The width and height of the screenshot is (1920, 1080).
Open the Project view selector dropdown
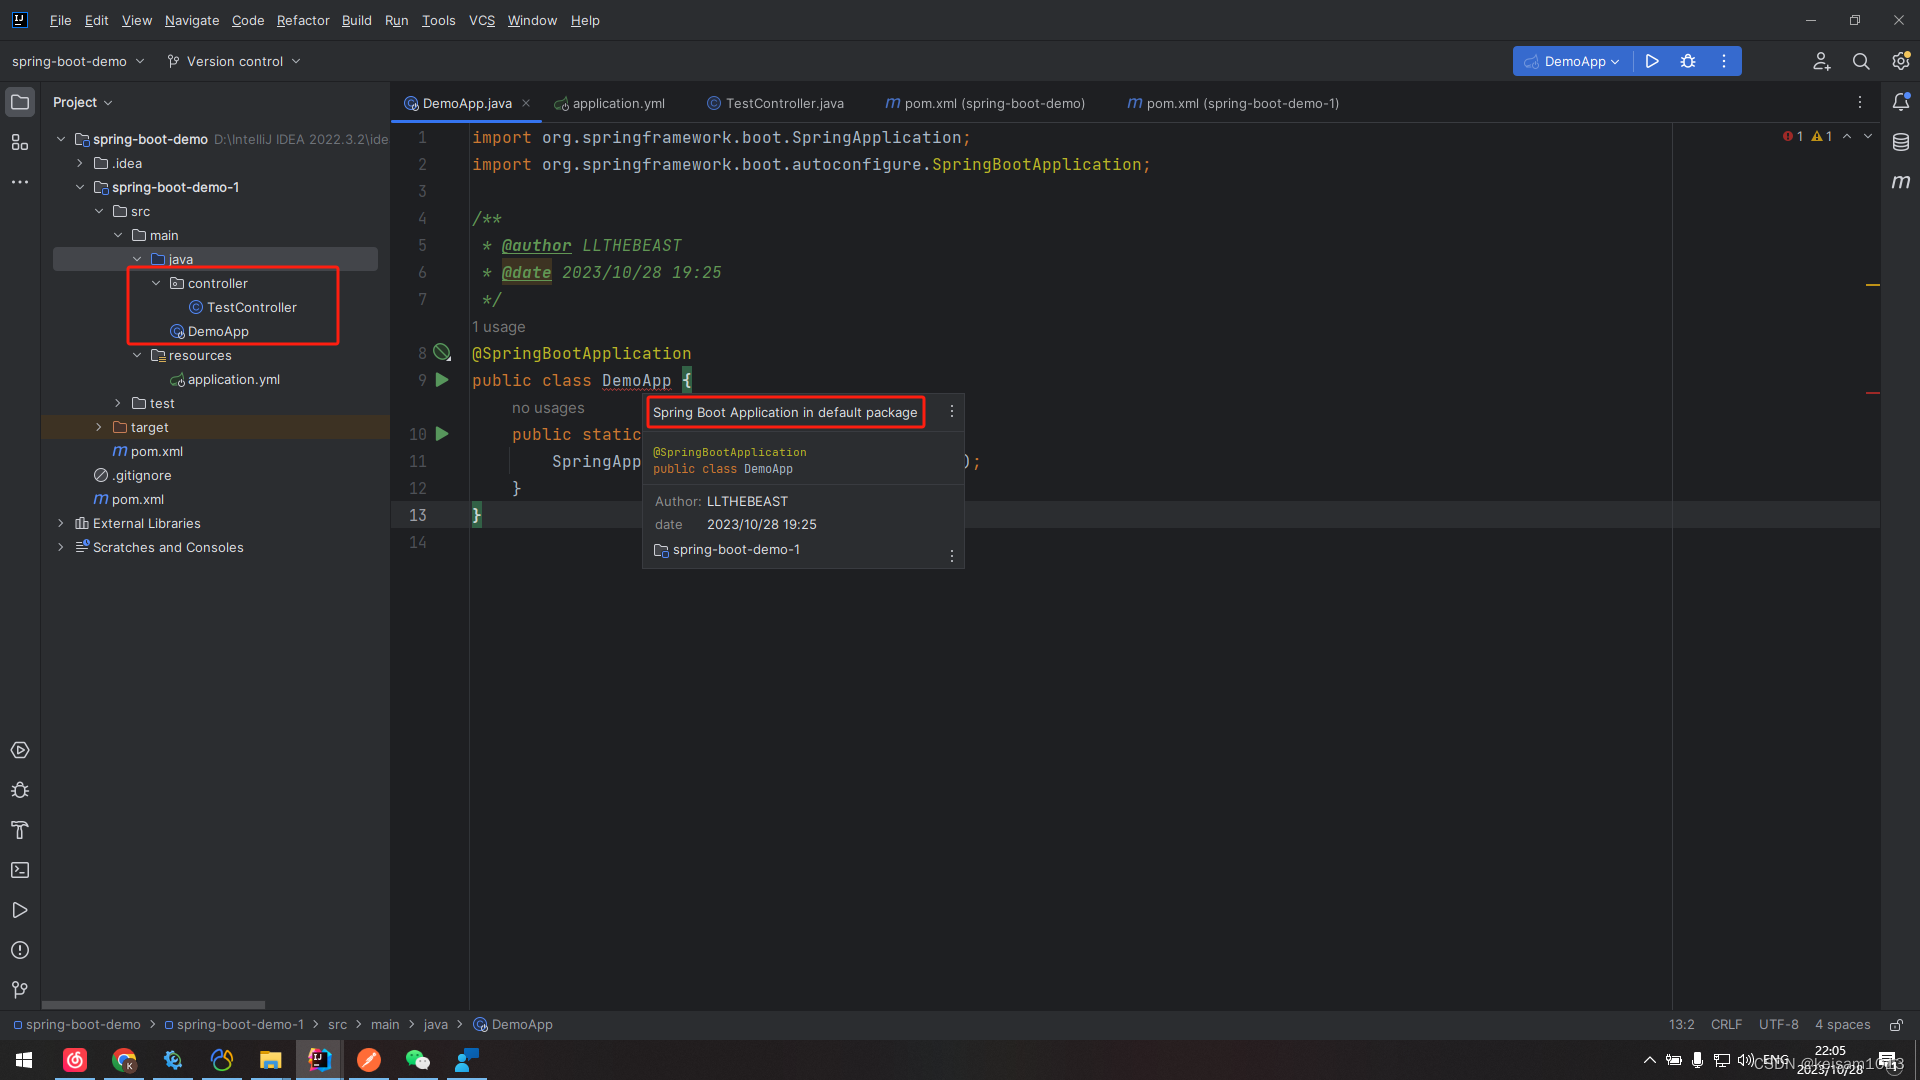click(83, 102)
